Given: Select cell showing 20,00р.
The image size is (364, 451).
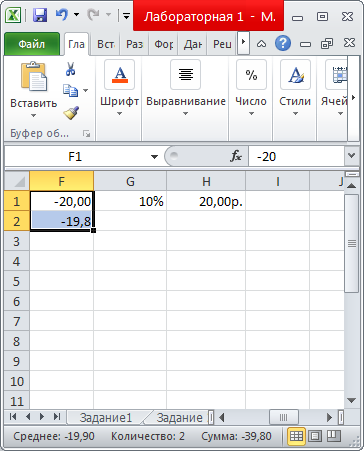Looking at the screenshot, I should (206, 201).
